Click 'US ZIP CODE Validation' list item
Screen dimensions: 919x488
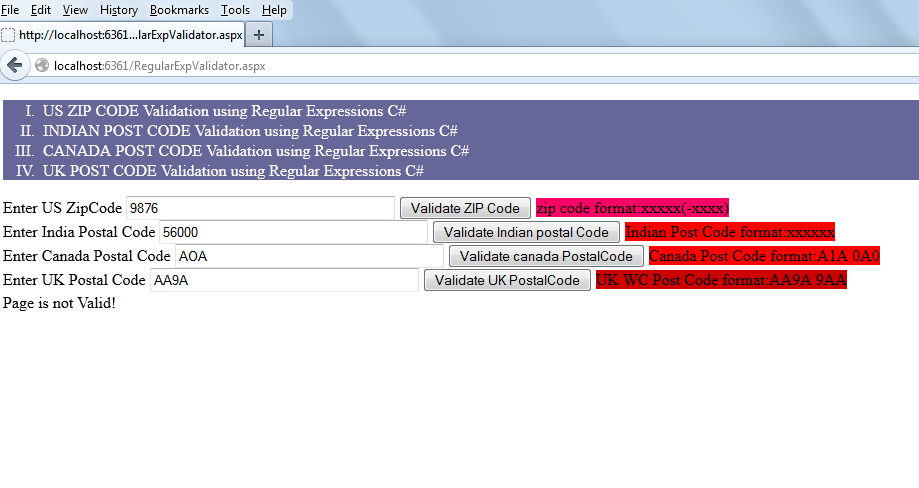point(224,111)
